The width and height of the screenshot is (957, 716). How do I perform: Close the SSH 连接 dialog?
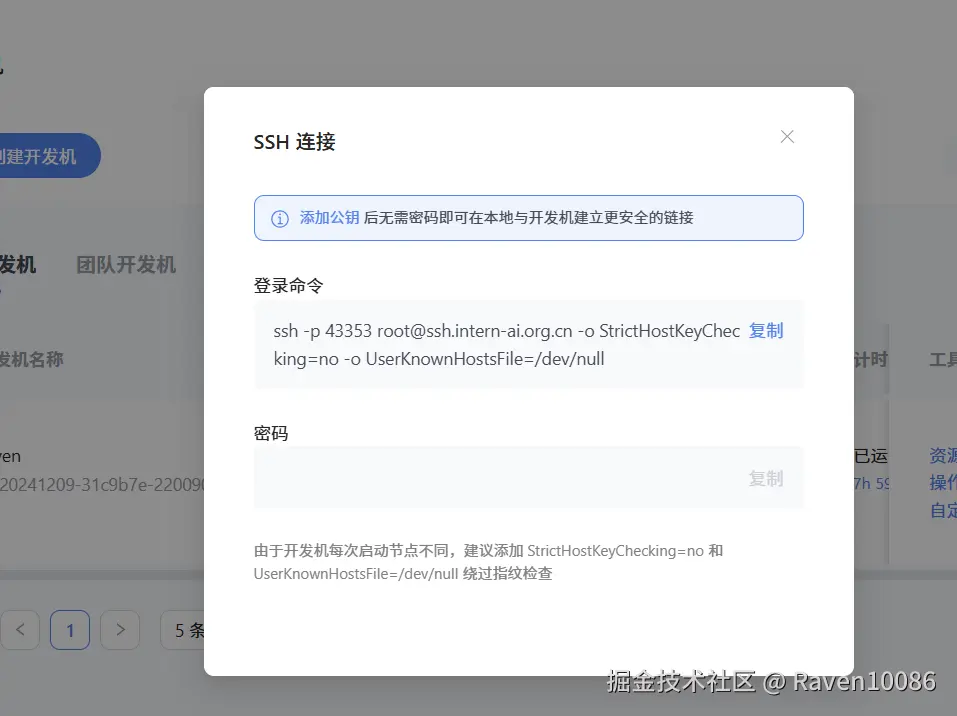coord(787,137)
